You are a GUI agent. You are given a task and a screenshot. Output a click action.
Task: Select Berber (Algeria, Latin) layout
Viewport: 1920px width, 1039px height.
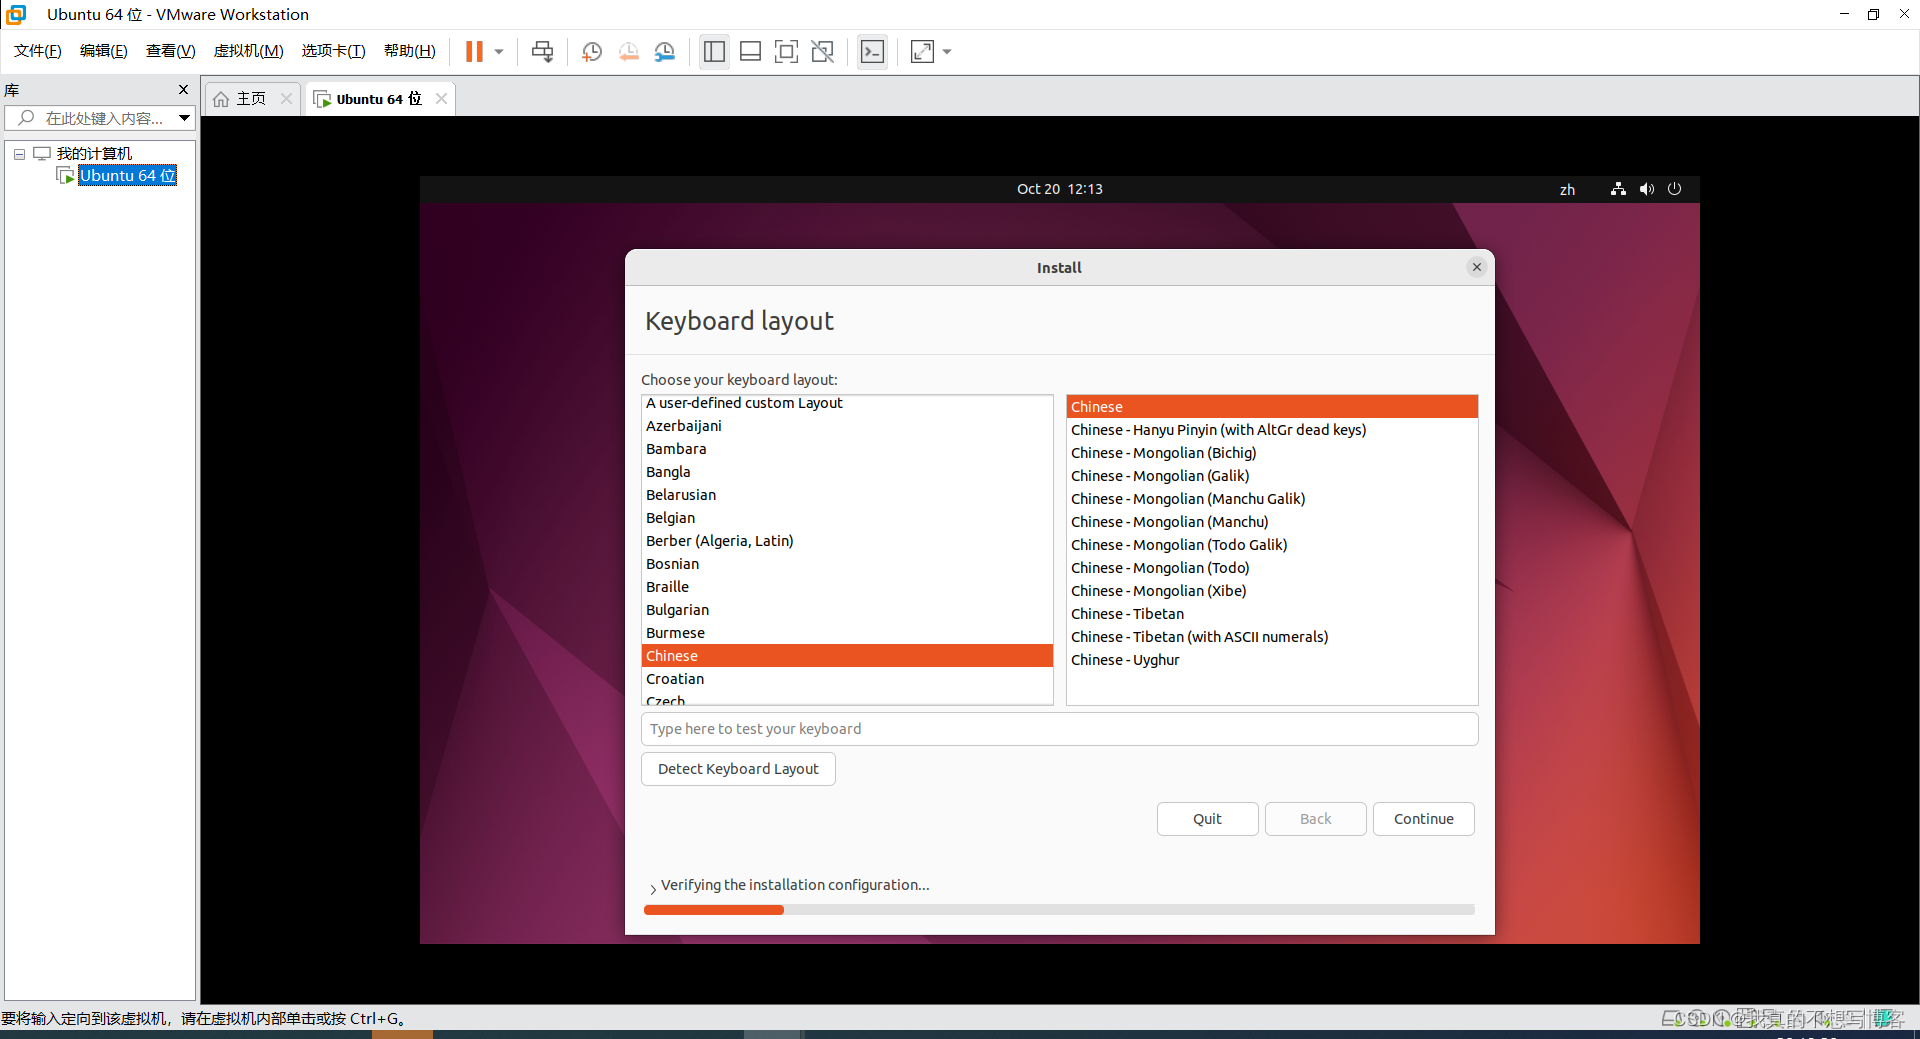[847, 541]
